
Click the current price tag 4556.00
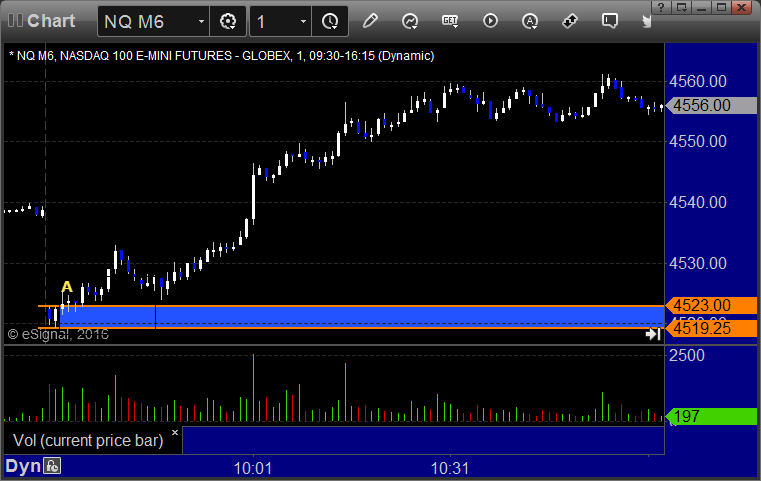click(711, 105)
